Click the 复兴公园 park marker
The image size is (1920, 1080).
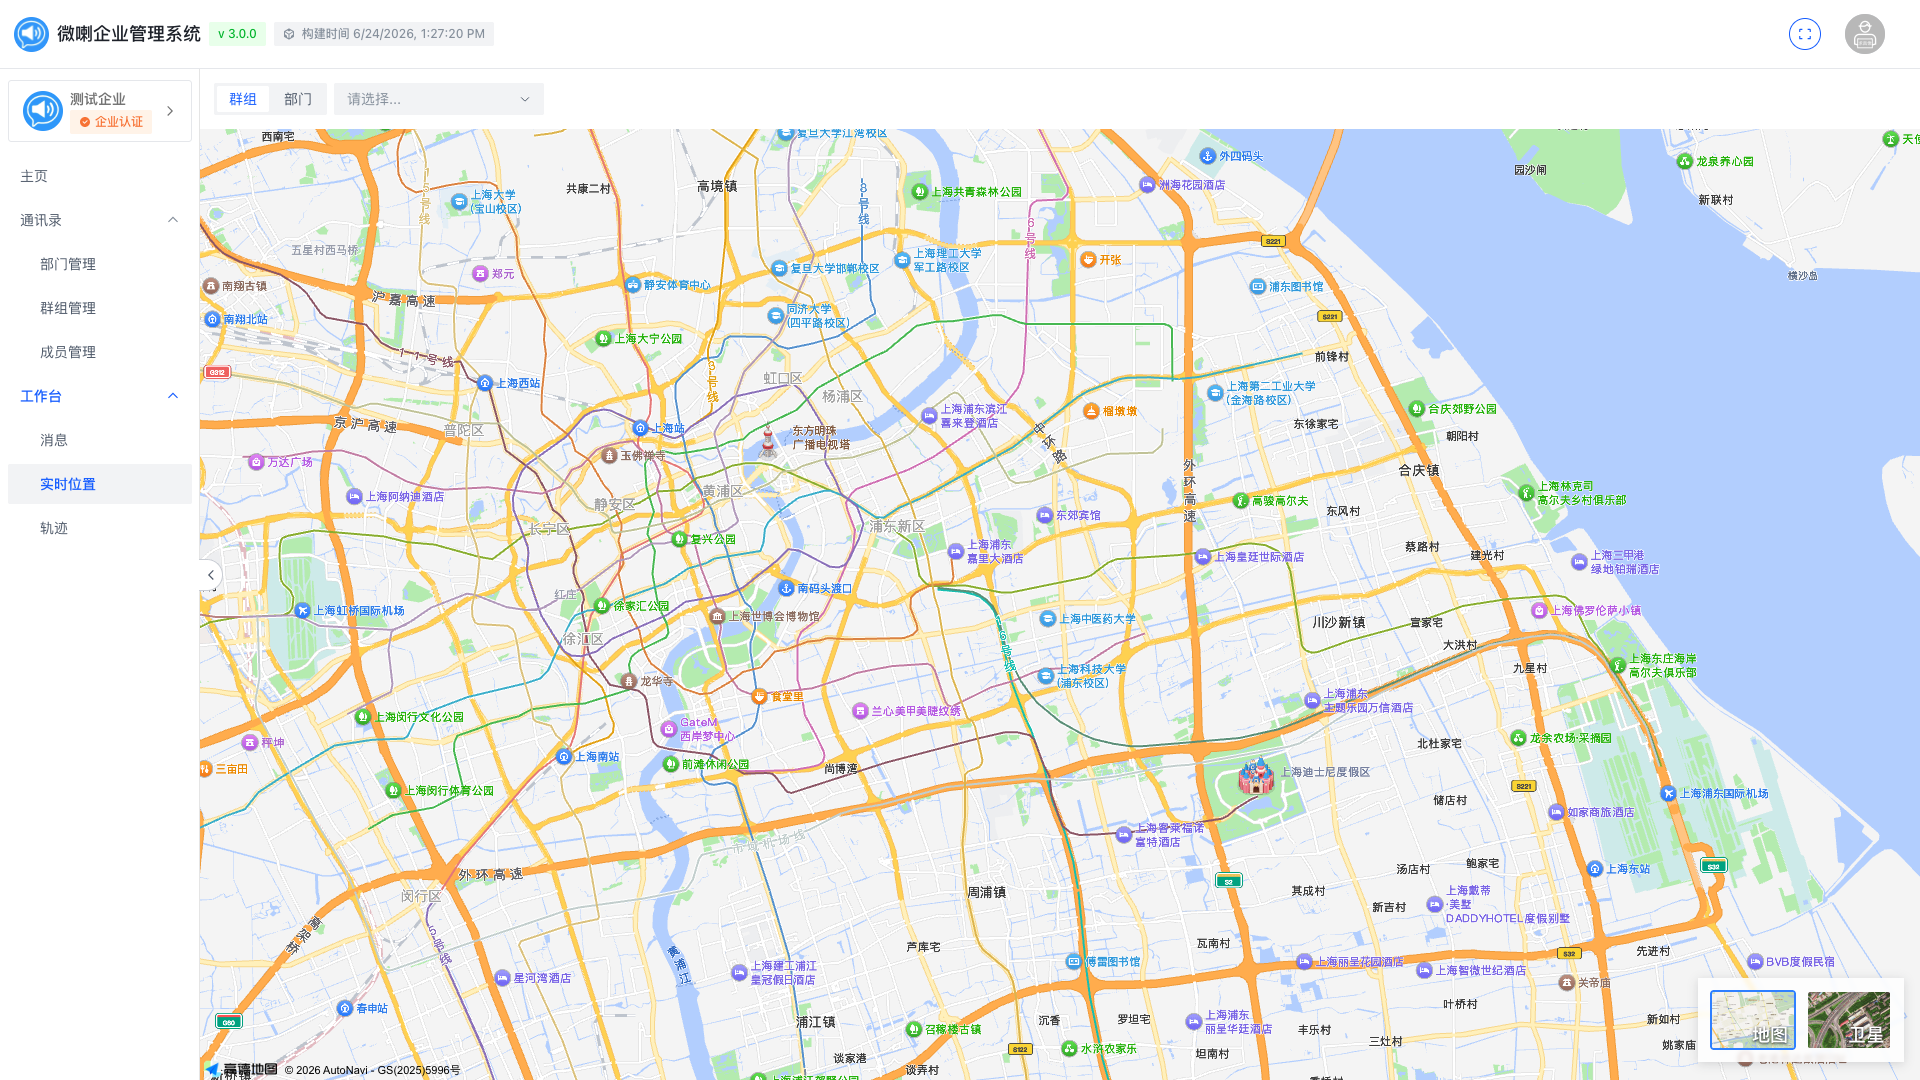click(679, 539)
